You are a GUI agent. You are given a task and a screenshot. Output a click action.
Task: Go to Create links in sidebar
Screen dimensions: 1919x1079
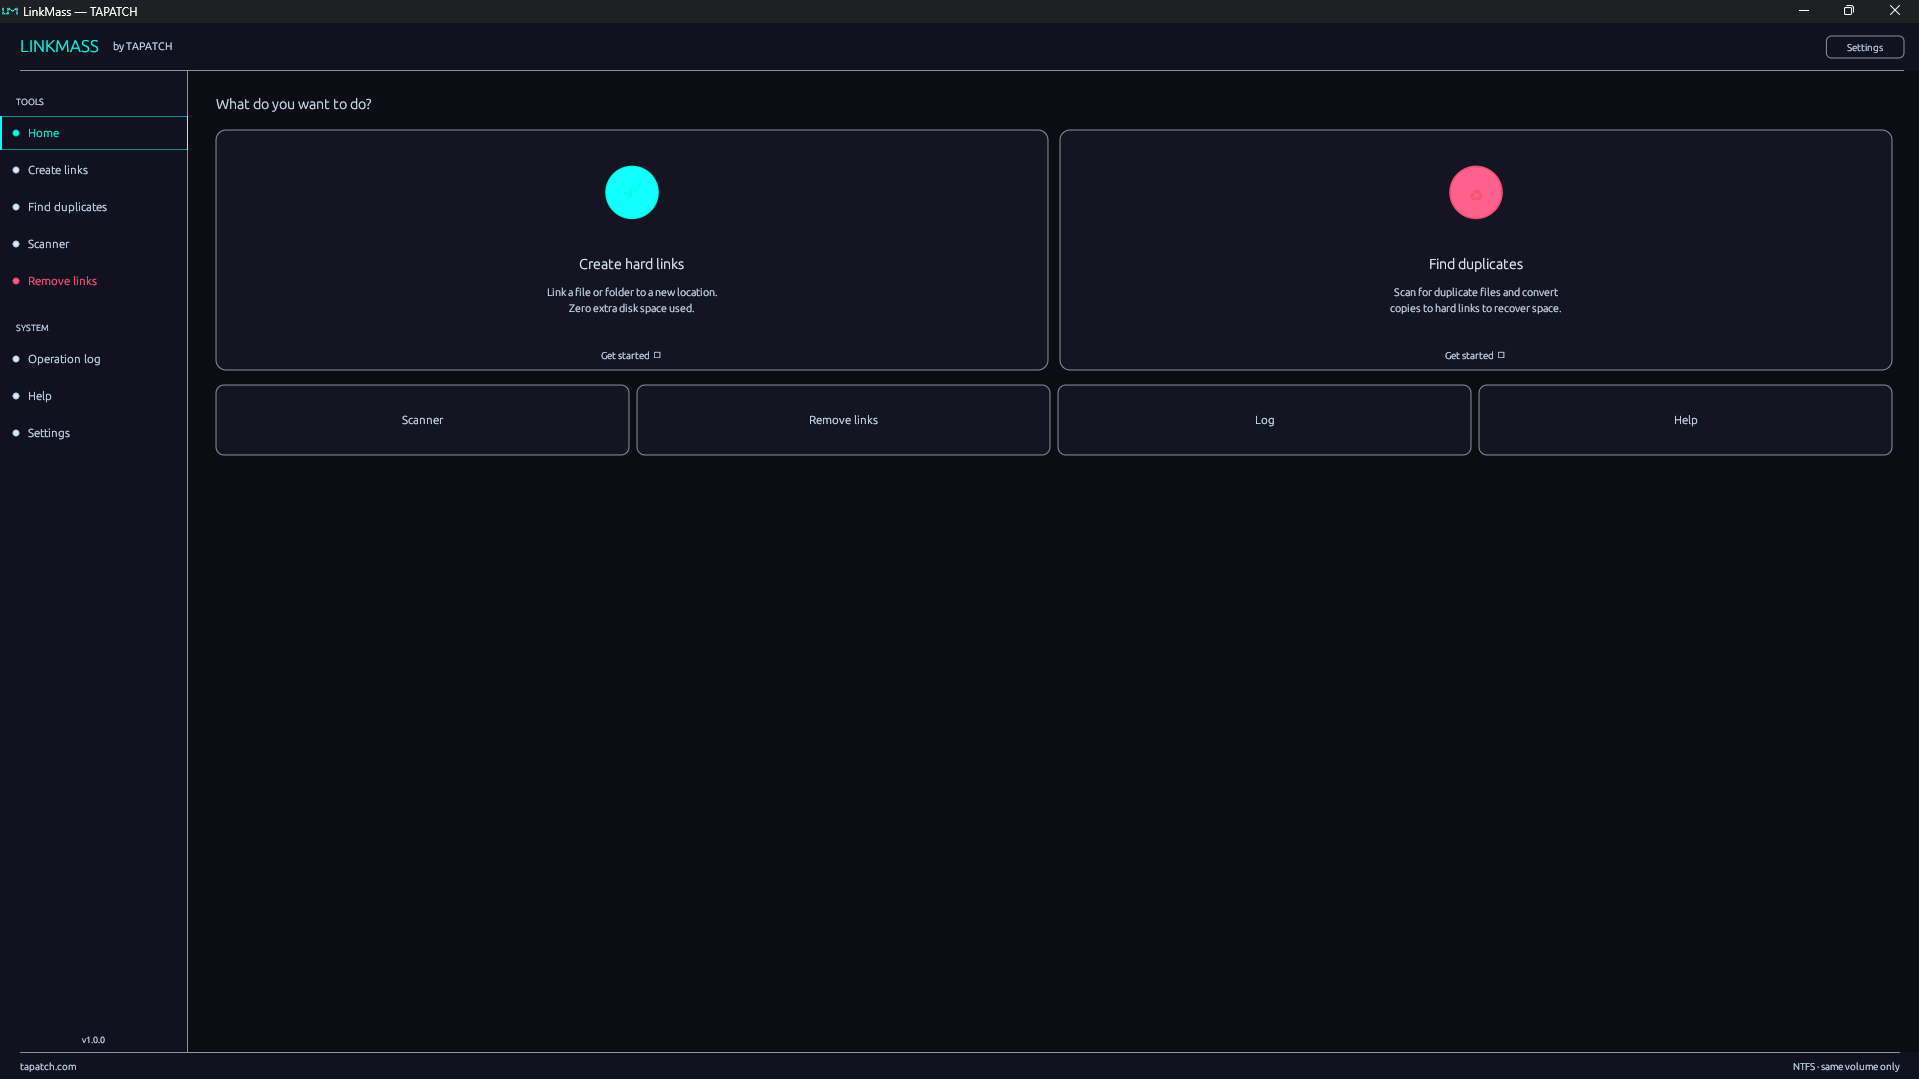(94, 170)
